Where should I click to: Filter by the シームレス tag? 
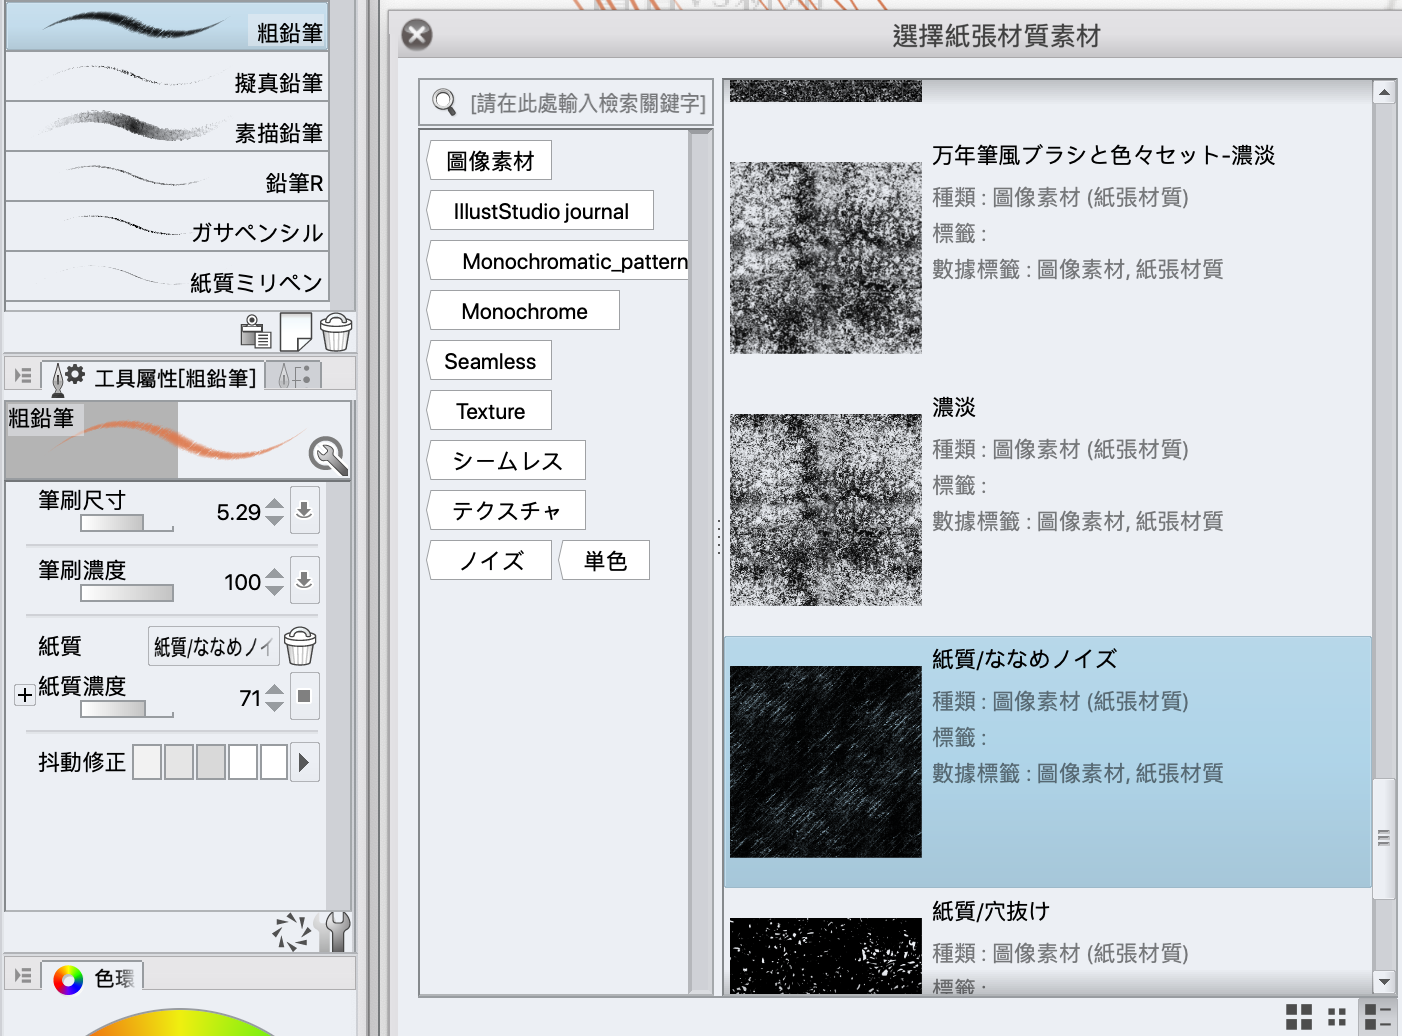pos(507,461)
